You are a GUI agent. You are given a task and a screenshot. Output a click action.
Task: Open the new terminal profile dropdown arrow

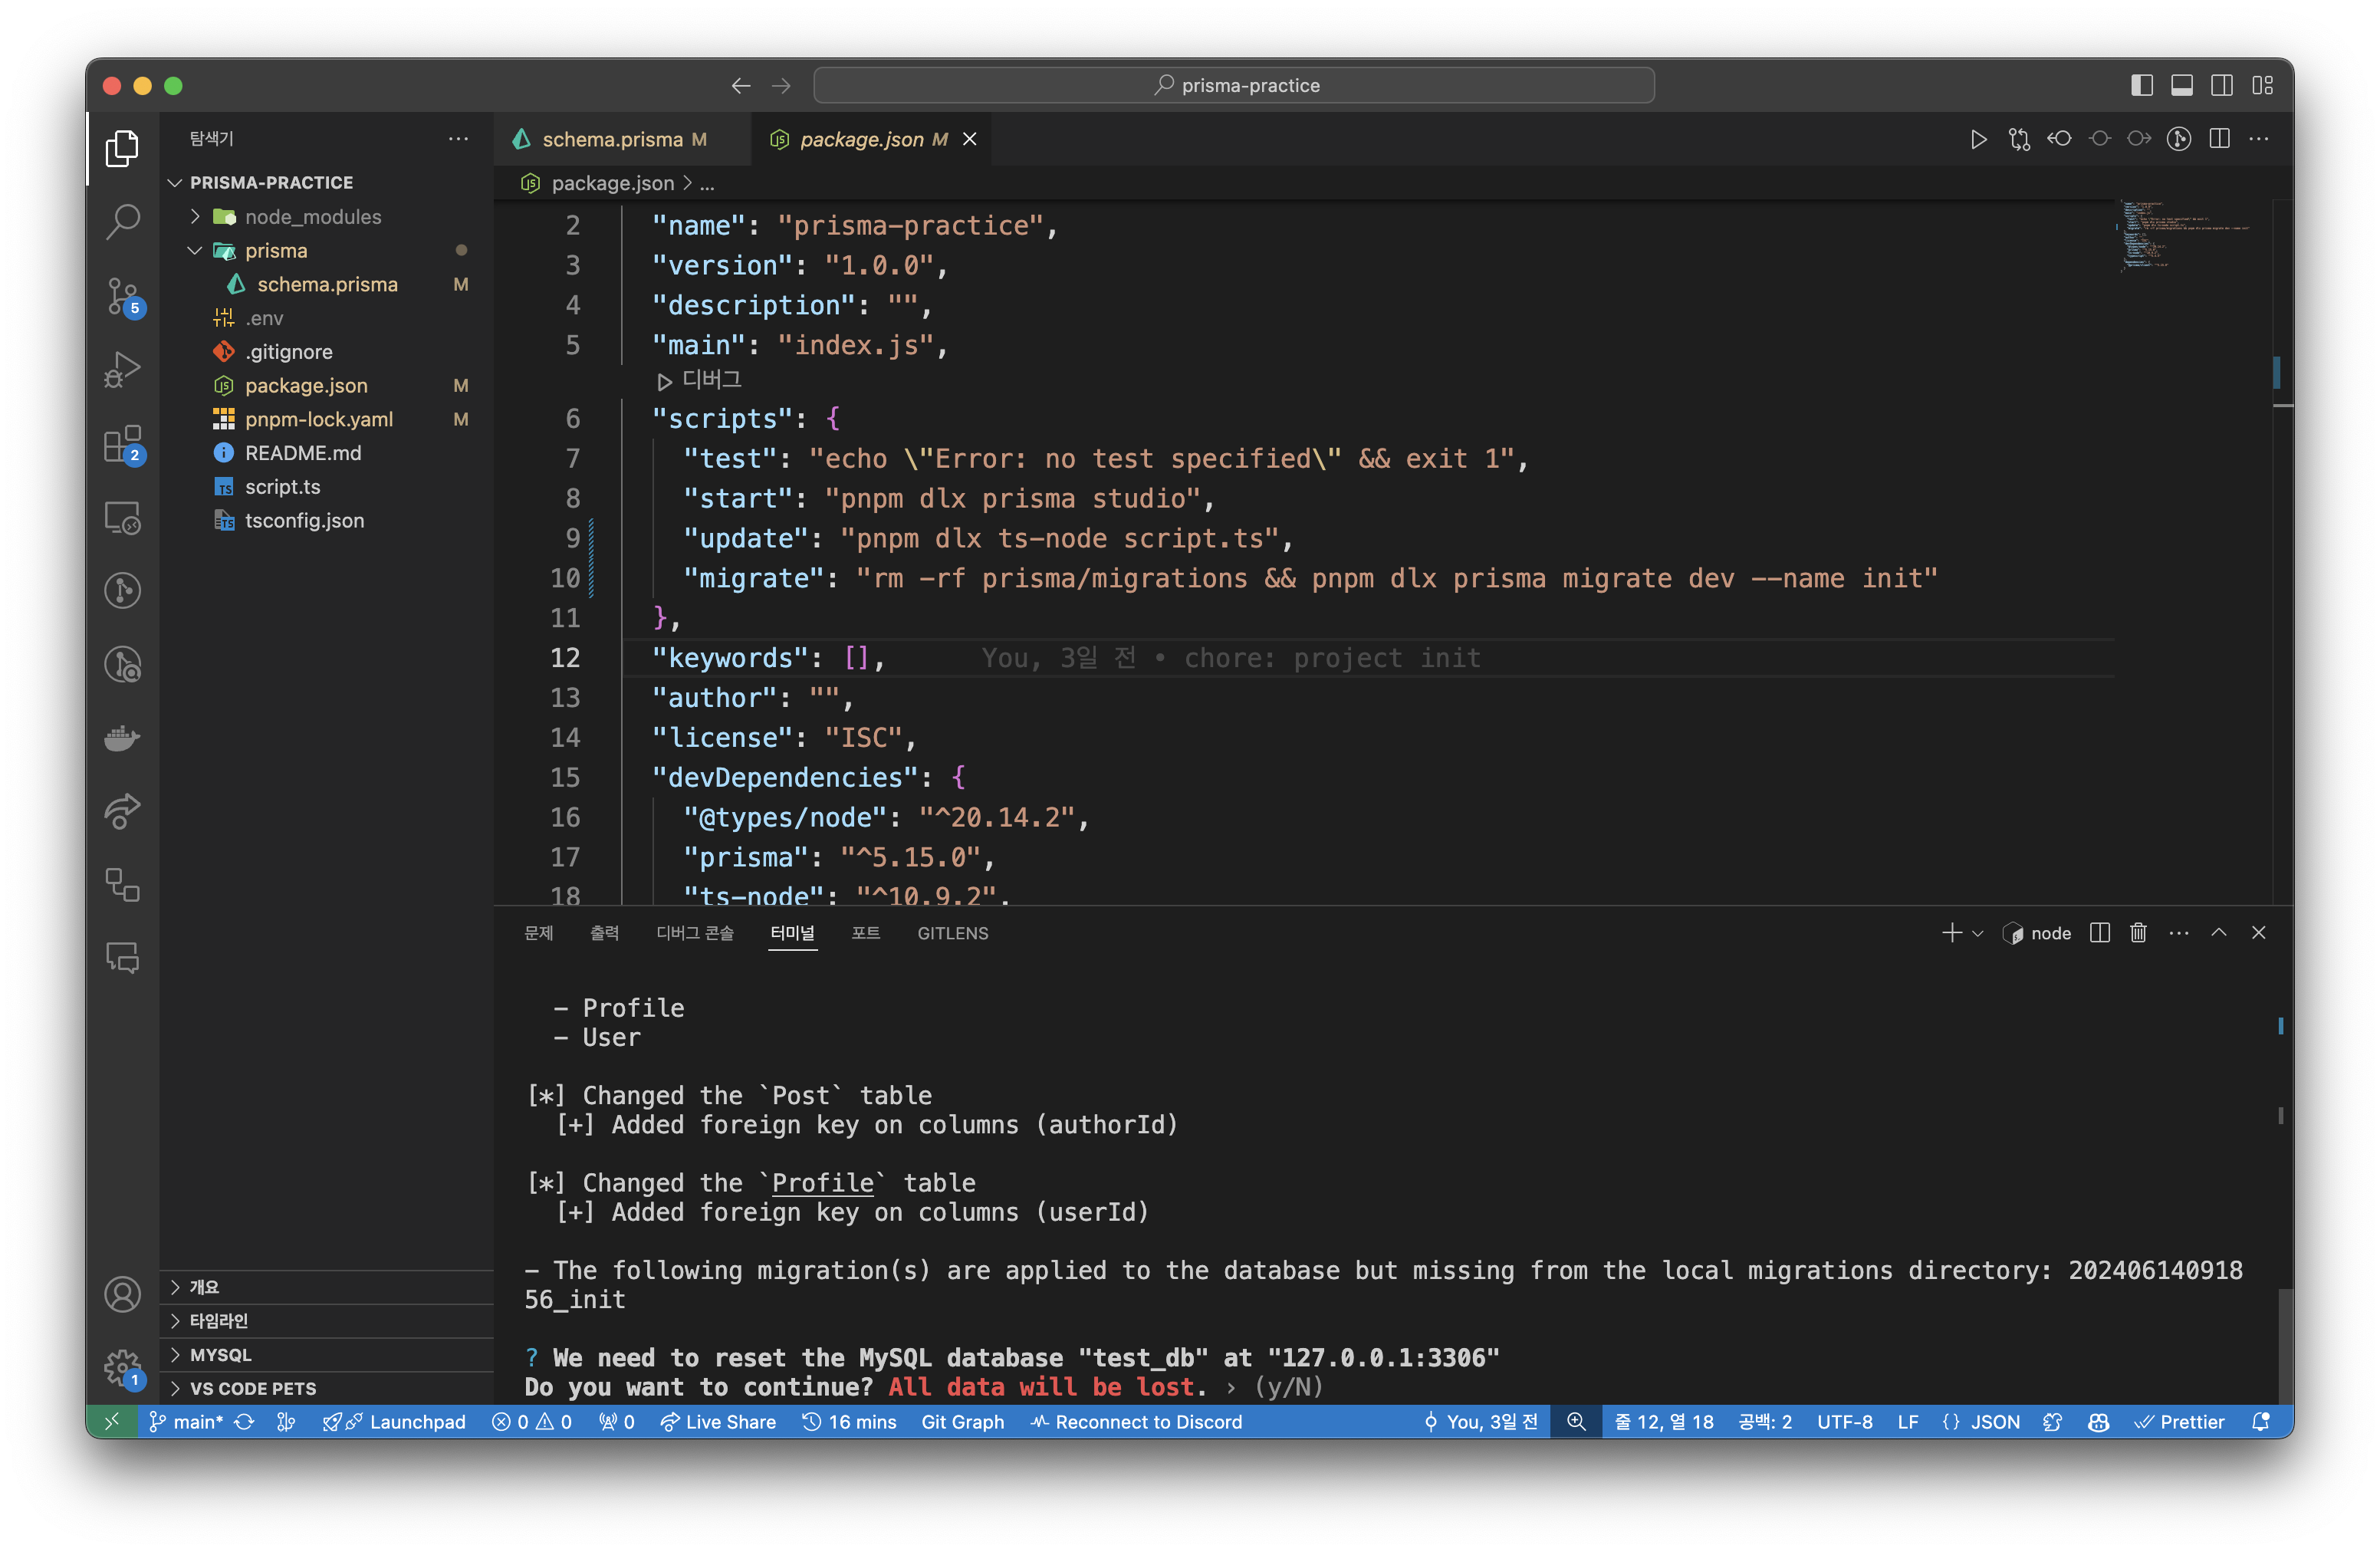pos(1977,933)
